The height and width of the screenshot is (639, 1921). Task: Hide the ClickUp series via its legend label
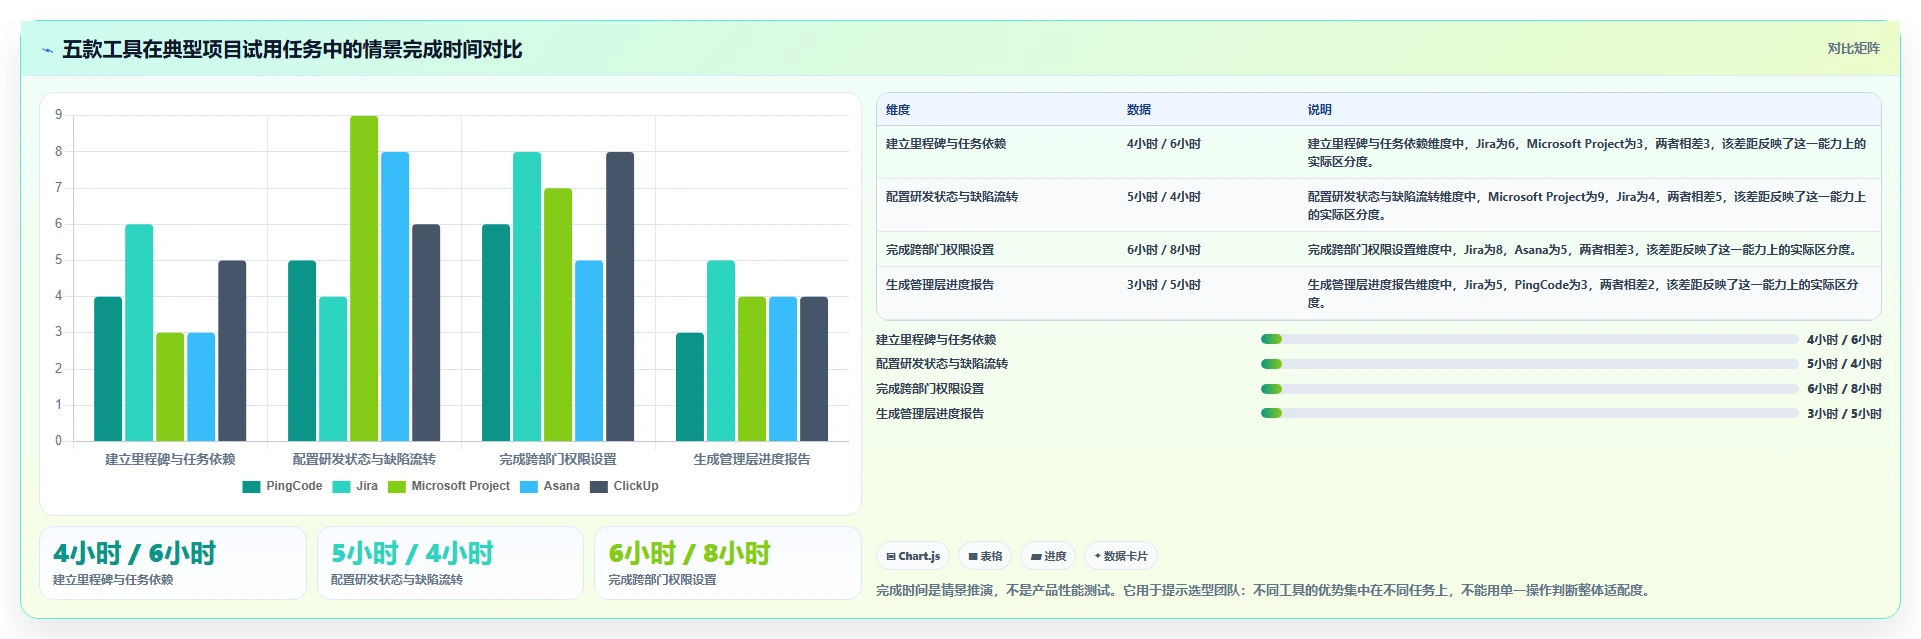636,486
